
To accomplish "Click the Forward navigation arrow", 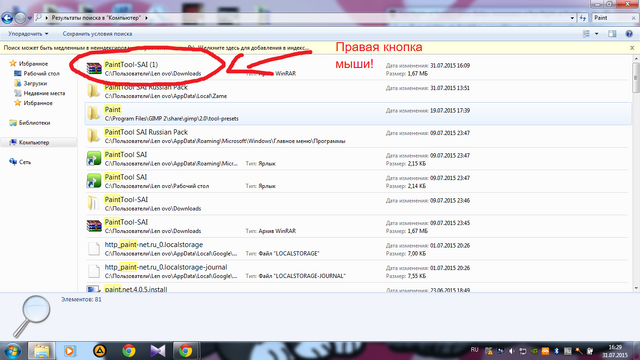I will pyautogui.click(x=20, y=18).
